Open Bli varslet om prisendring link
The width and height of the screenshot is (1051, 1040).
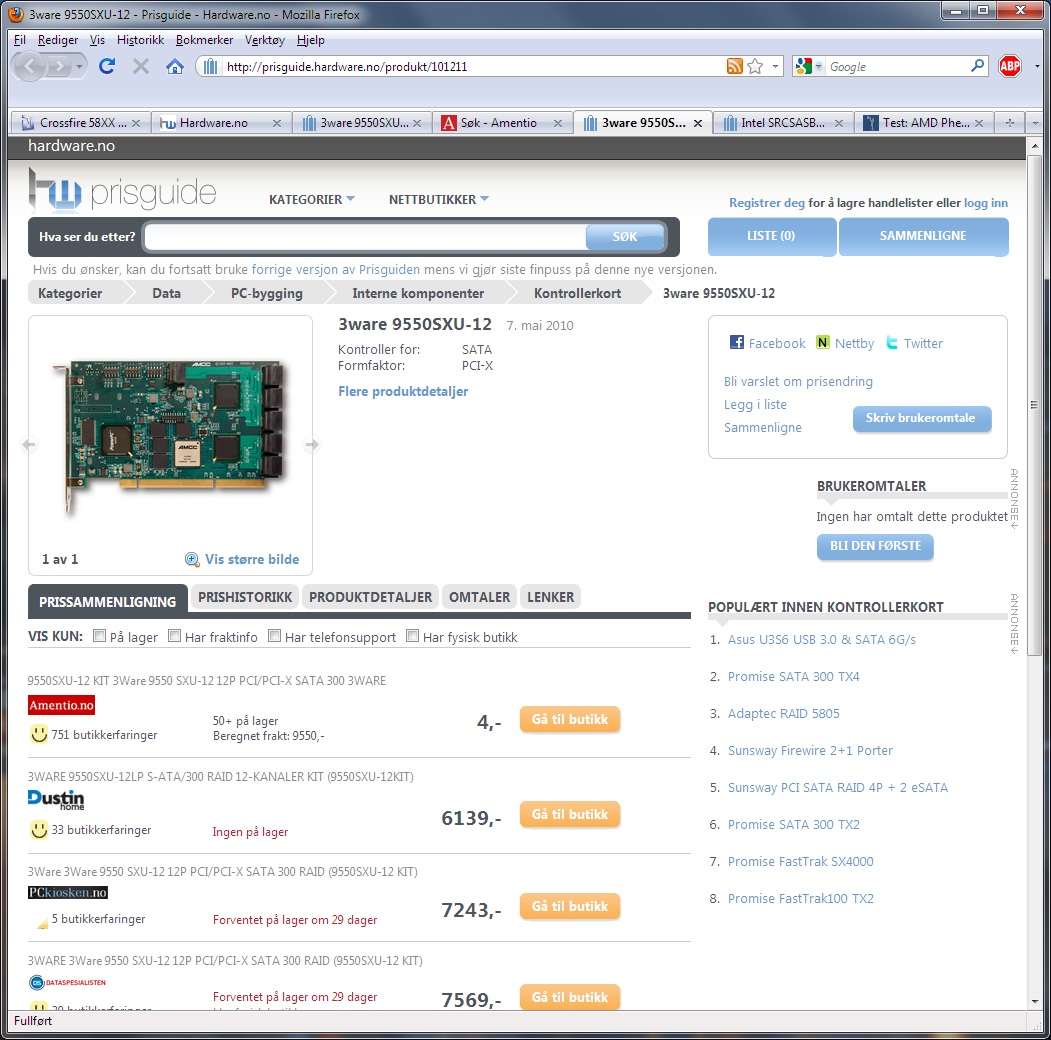[x=798, y=381]
